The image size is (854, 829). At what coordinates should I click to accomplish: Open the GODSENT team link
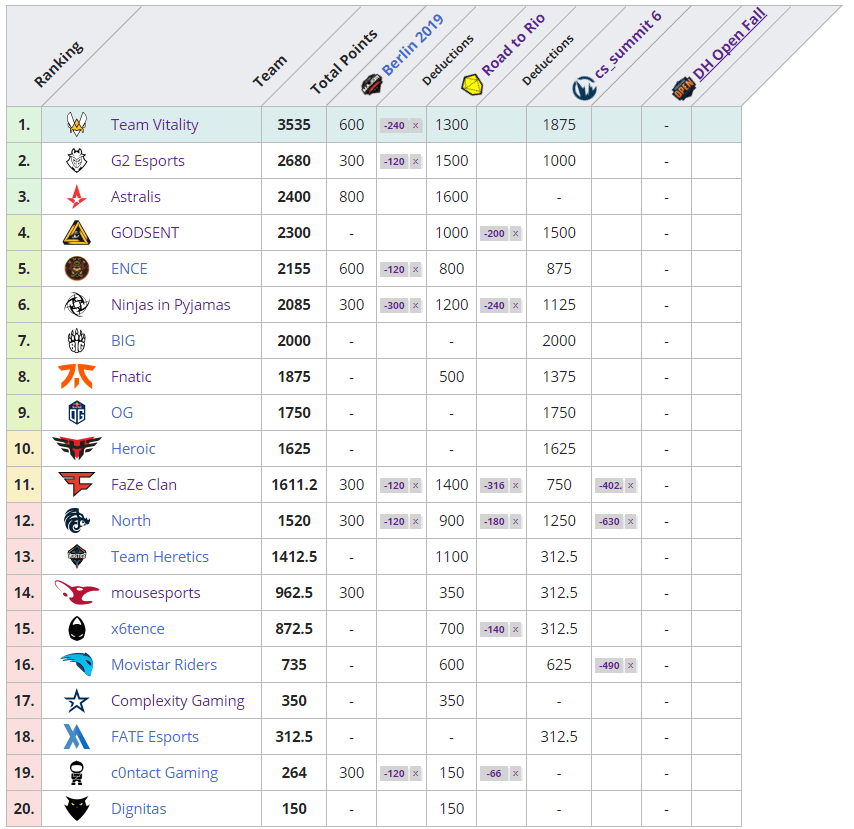point(145,233)
